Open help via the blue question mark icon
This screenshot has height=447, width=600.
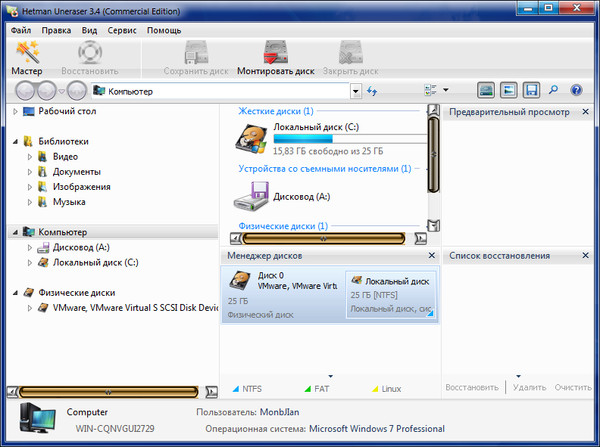tap(577, 91)
